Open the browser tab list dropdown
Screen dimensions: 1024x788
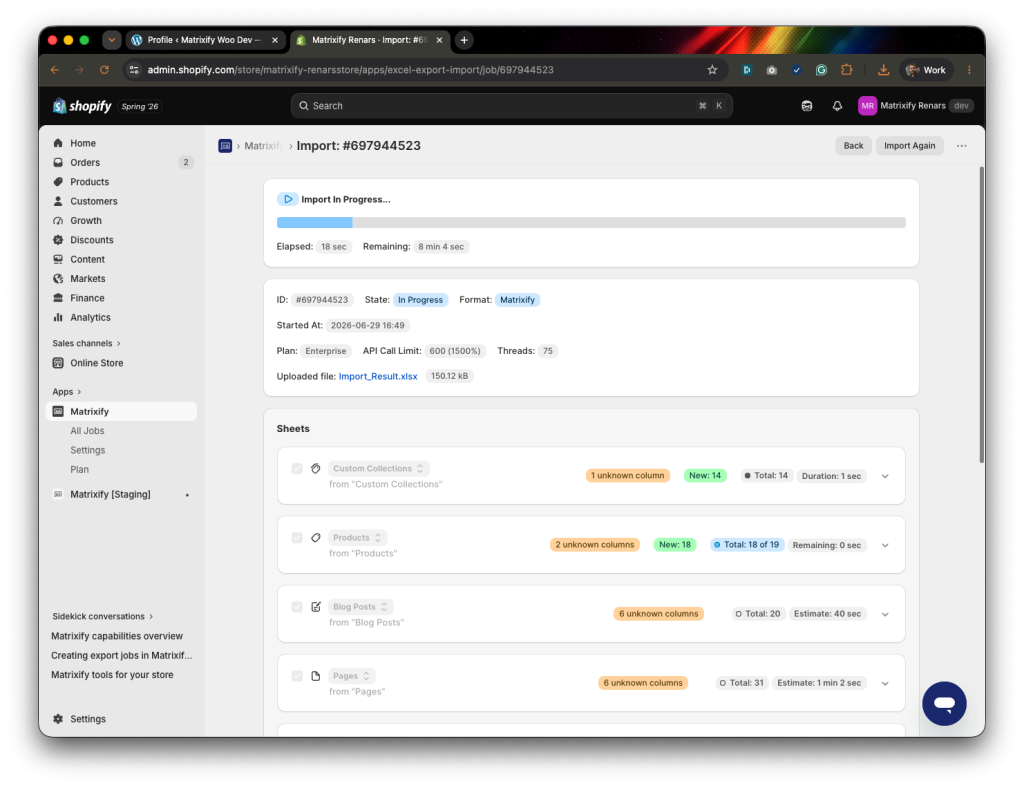point(112,40)
